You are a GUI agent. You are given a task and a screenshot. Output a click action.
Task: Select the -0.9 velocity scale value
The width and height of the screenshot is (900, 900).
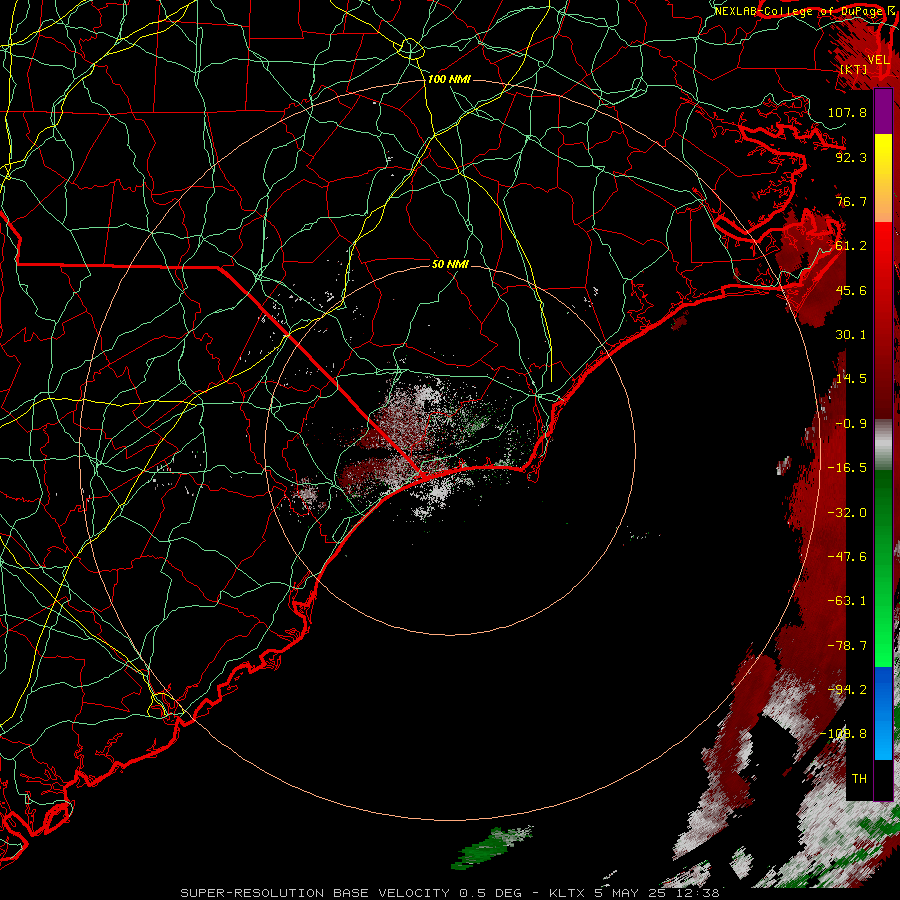coord(851,424)
